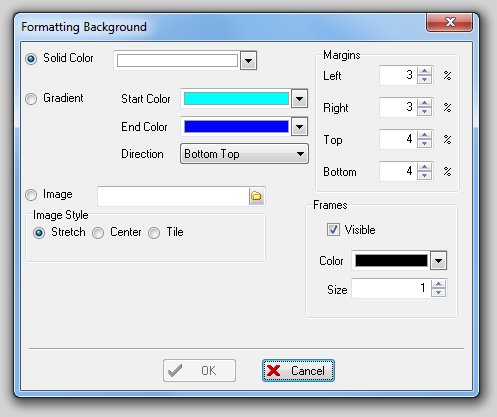The image size is (497, 417).
Task: Increase the Left margin value
Action: click(x=424, y=71)
